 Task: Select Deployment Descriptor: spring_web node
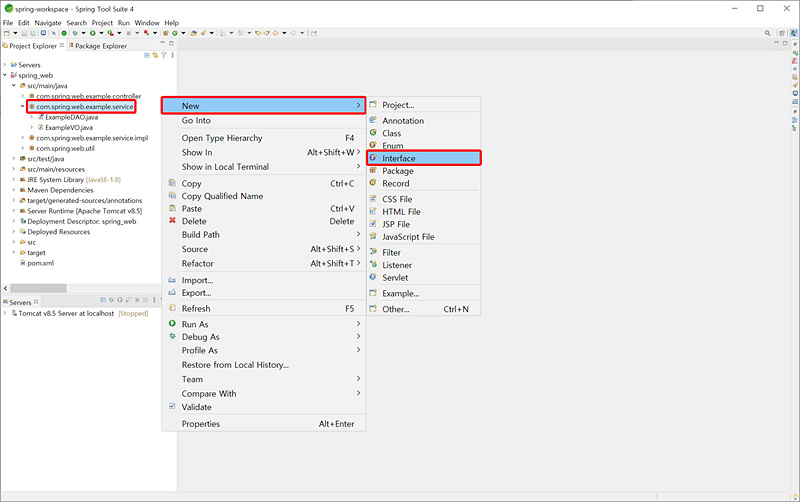point(82,221)
